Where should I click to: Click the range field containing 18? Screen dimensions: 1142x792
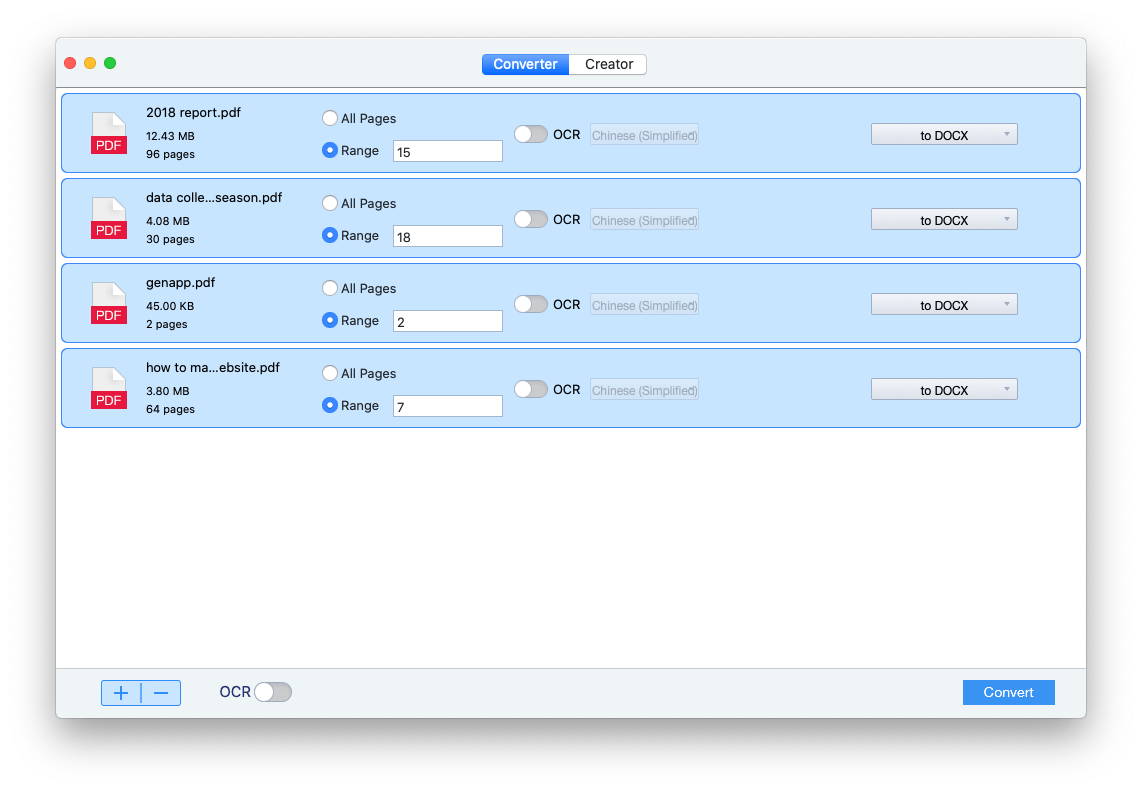click(448, 236)
